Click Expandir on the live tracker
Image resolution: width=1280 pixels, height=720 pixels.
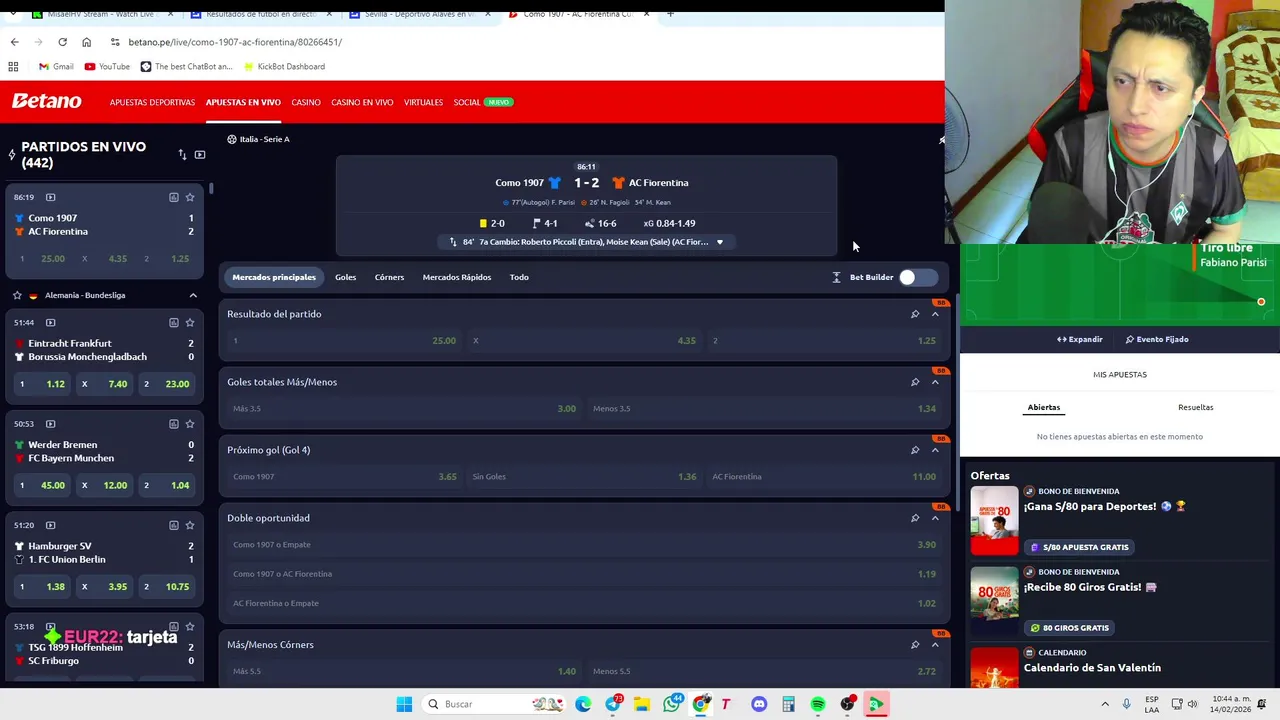click(x=1080, y=339)
